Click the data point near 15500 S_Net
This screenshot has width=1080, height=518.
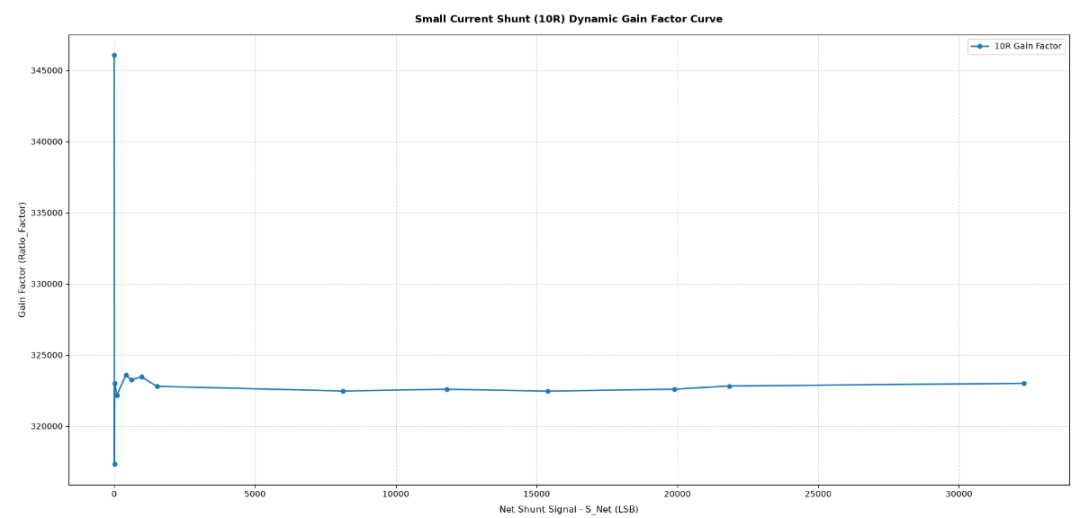(548, 391)
